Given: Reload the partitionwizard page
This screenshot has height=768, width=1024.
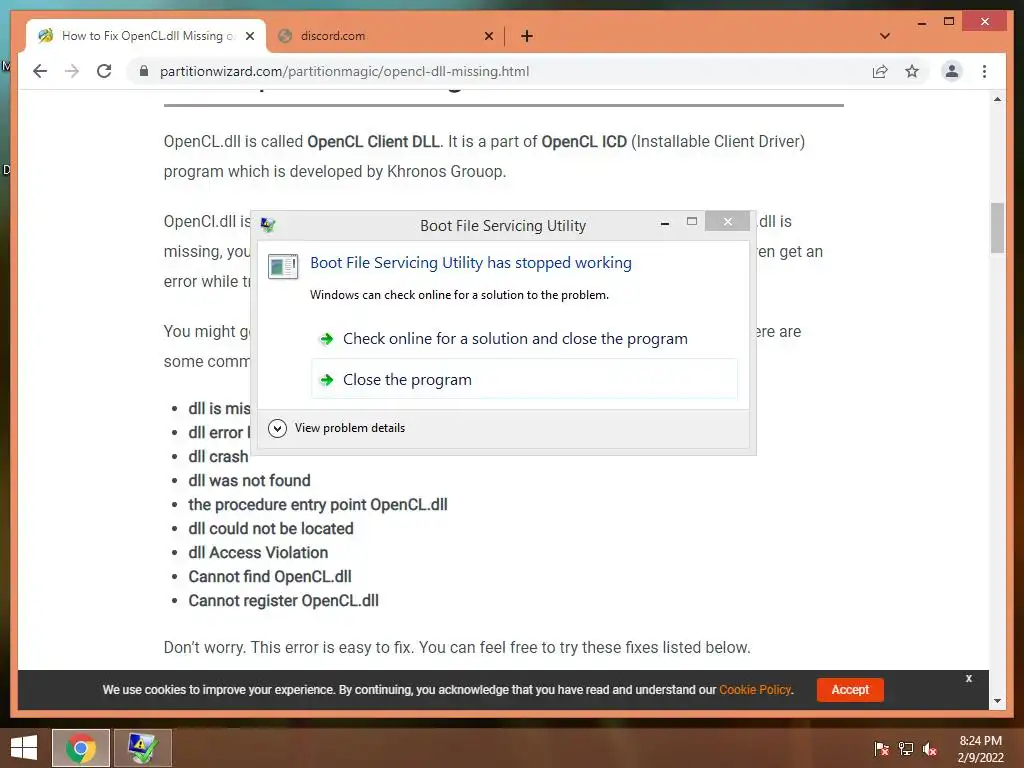Looking at the screenshot, I should pos(104,71).
